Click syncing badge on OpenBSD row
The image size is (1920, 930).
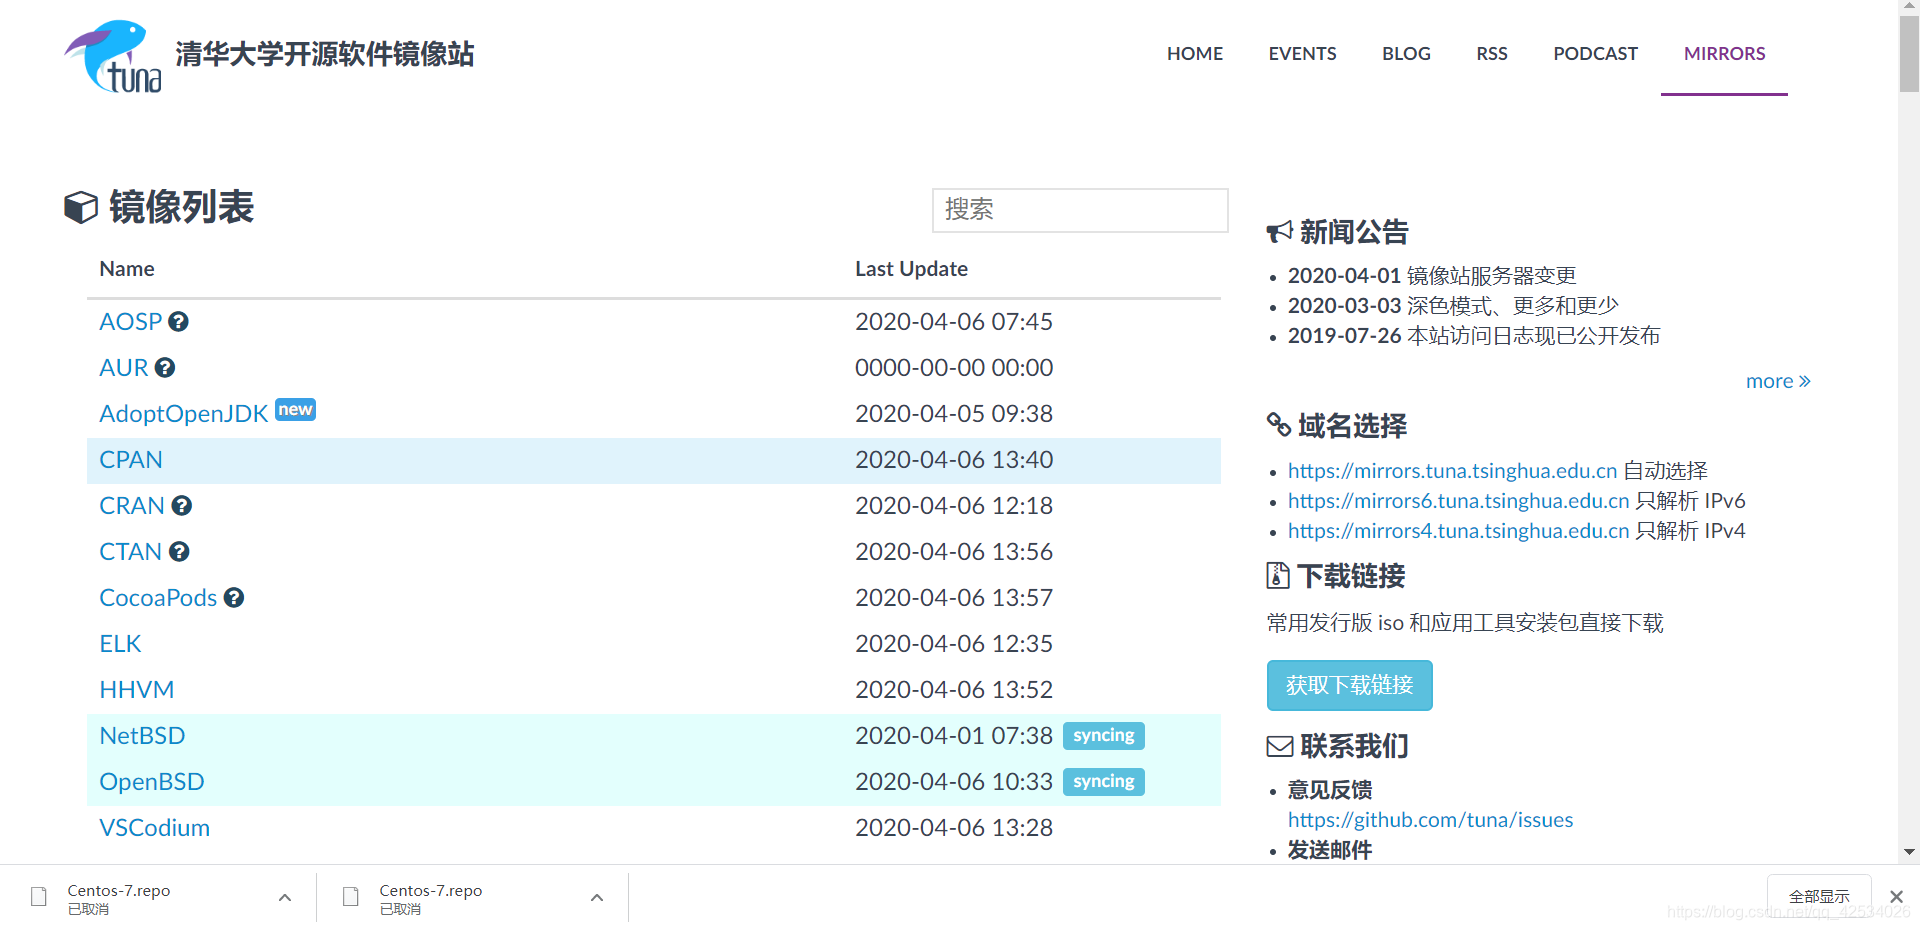[x=1103, y=782]
